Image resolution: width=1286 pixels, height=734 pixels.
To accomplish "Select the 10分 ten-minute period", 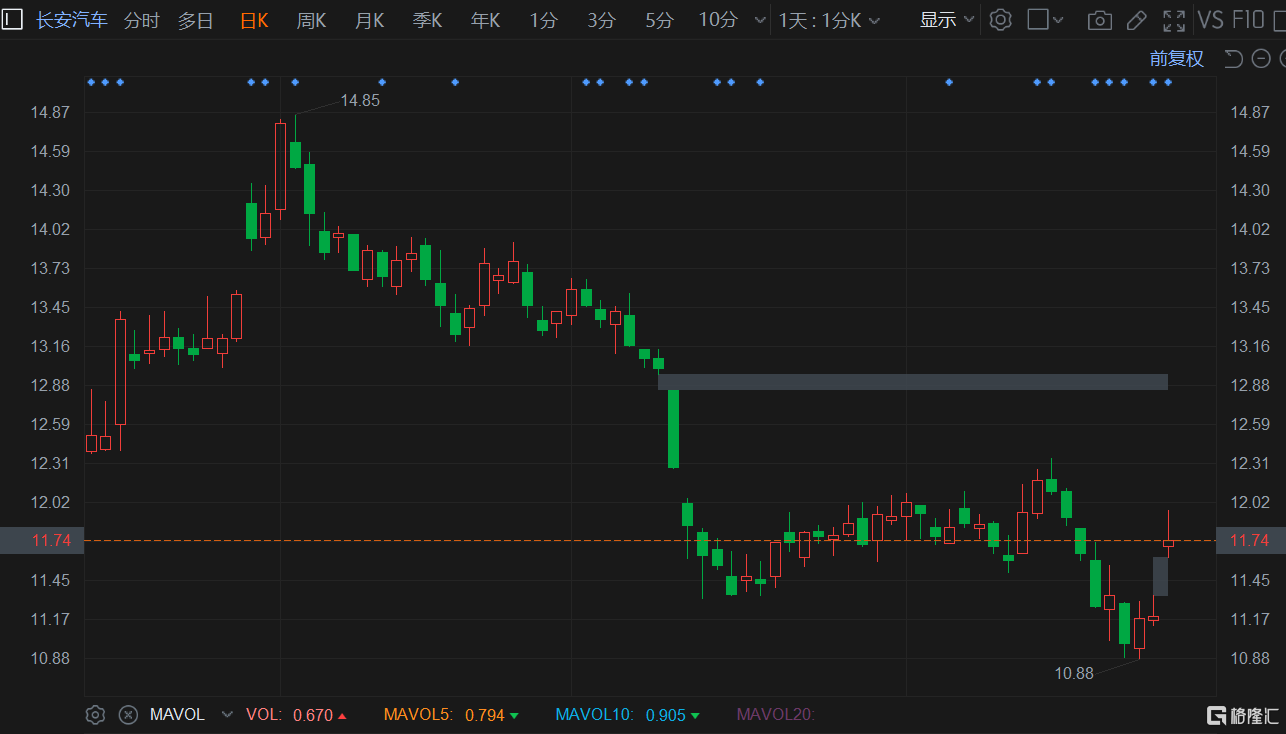I will (x=718, y=20).
